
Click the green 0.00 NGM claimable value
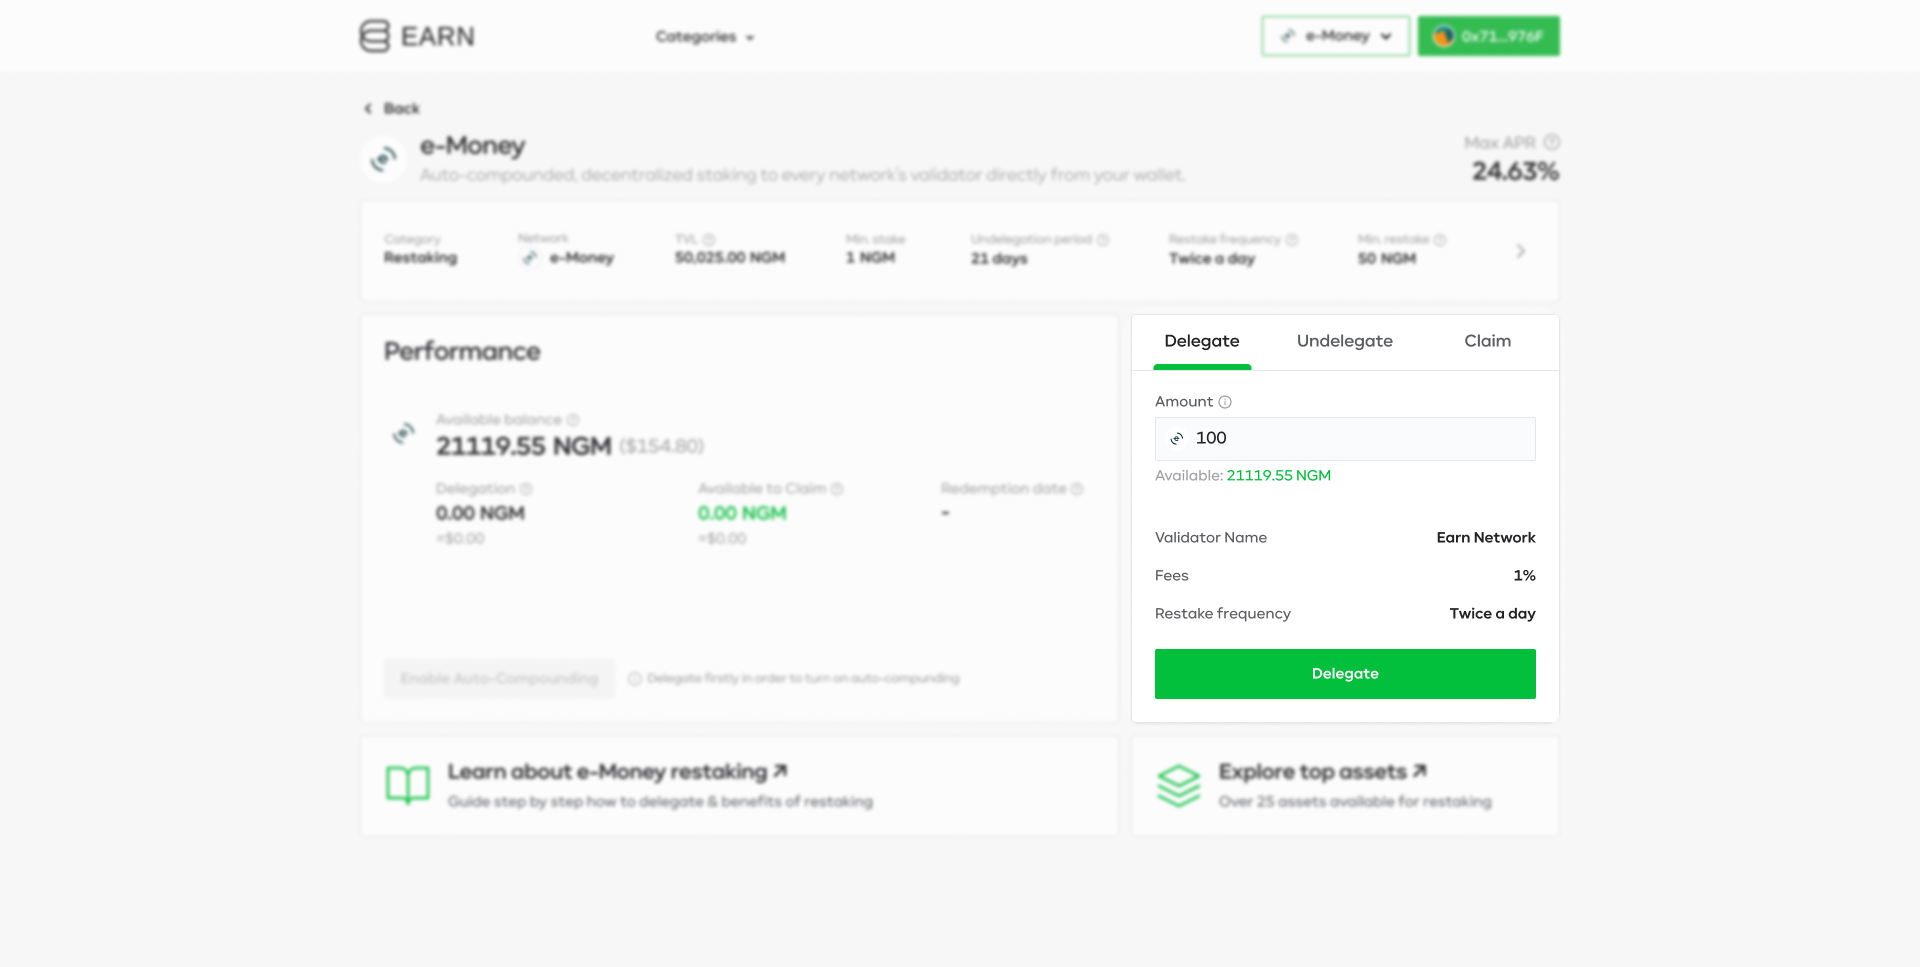point(742,513)
